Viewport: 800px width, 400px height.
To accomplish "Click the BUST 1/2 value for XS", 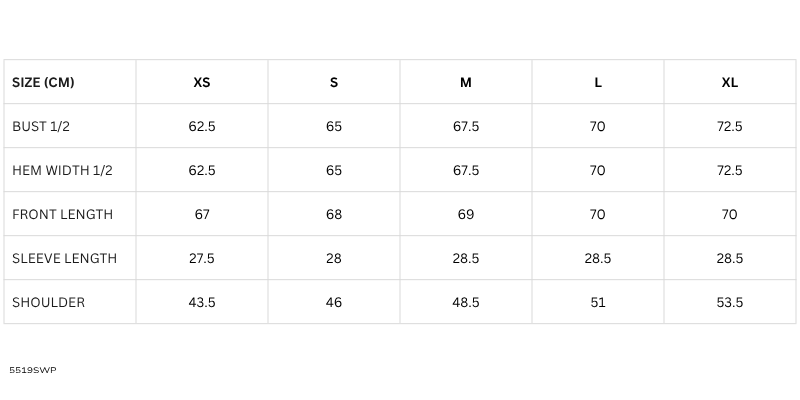I will point(202,126).
